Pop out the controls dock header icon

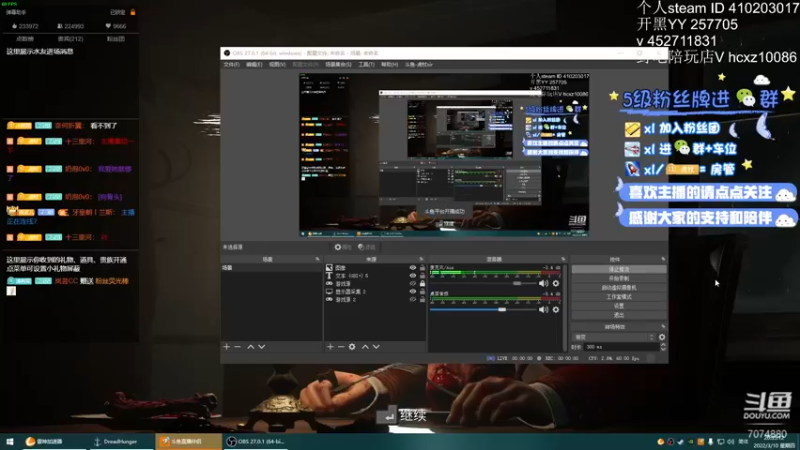[663, 259]
